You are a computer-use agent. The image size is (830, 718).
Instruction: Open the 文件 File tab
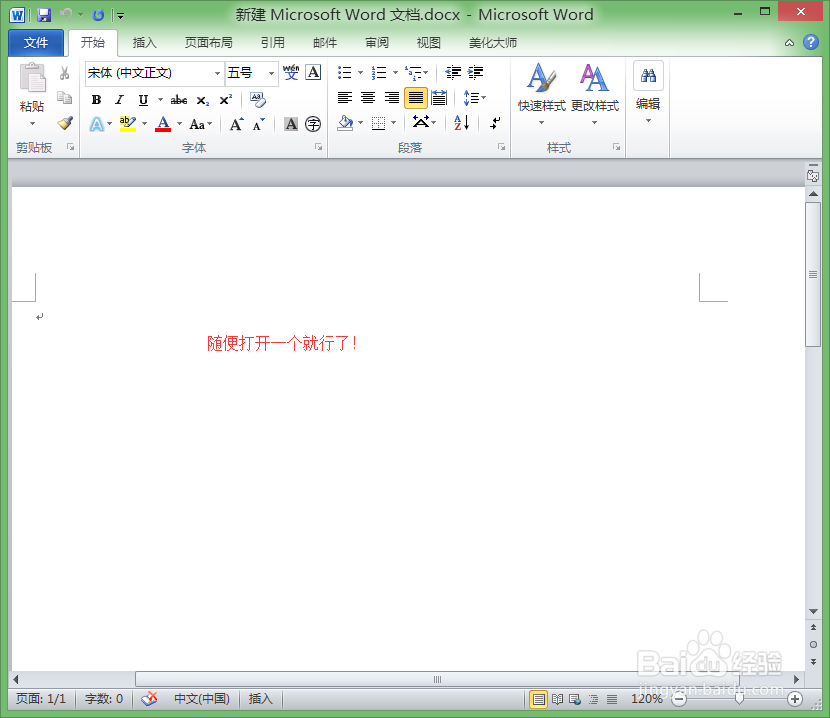[36, 42]
